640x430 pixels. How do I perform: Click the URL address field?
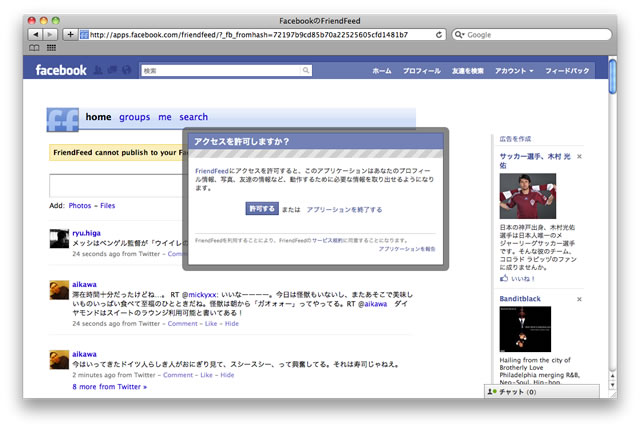261,35
